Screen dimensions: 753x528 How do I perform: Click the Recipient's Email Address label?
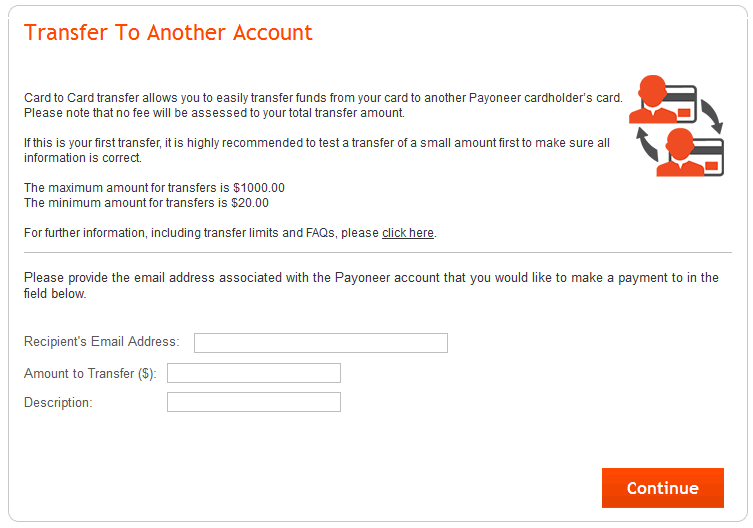point(101,342)
